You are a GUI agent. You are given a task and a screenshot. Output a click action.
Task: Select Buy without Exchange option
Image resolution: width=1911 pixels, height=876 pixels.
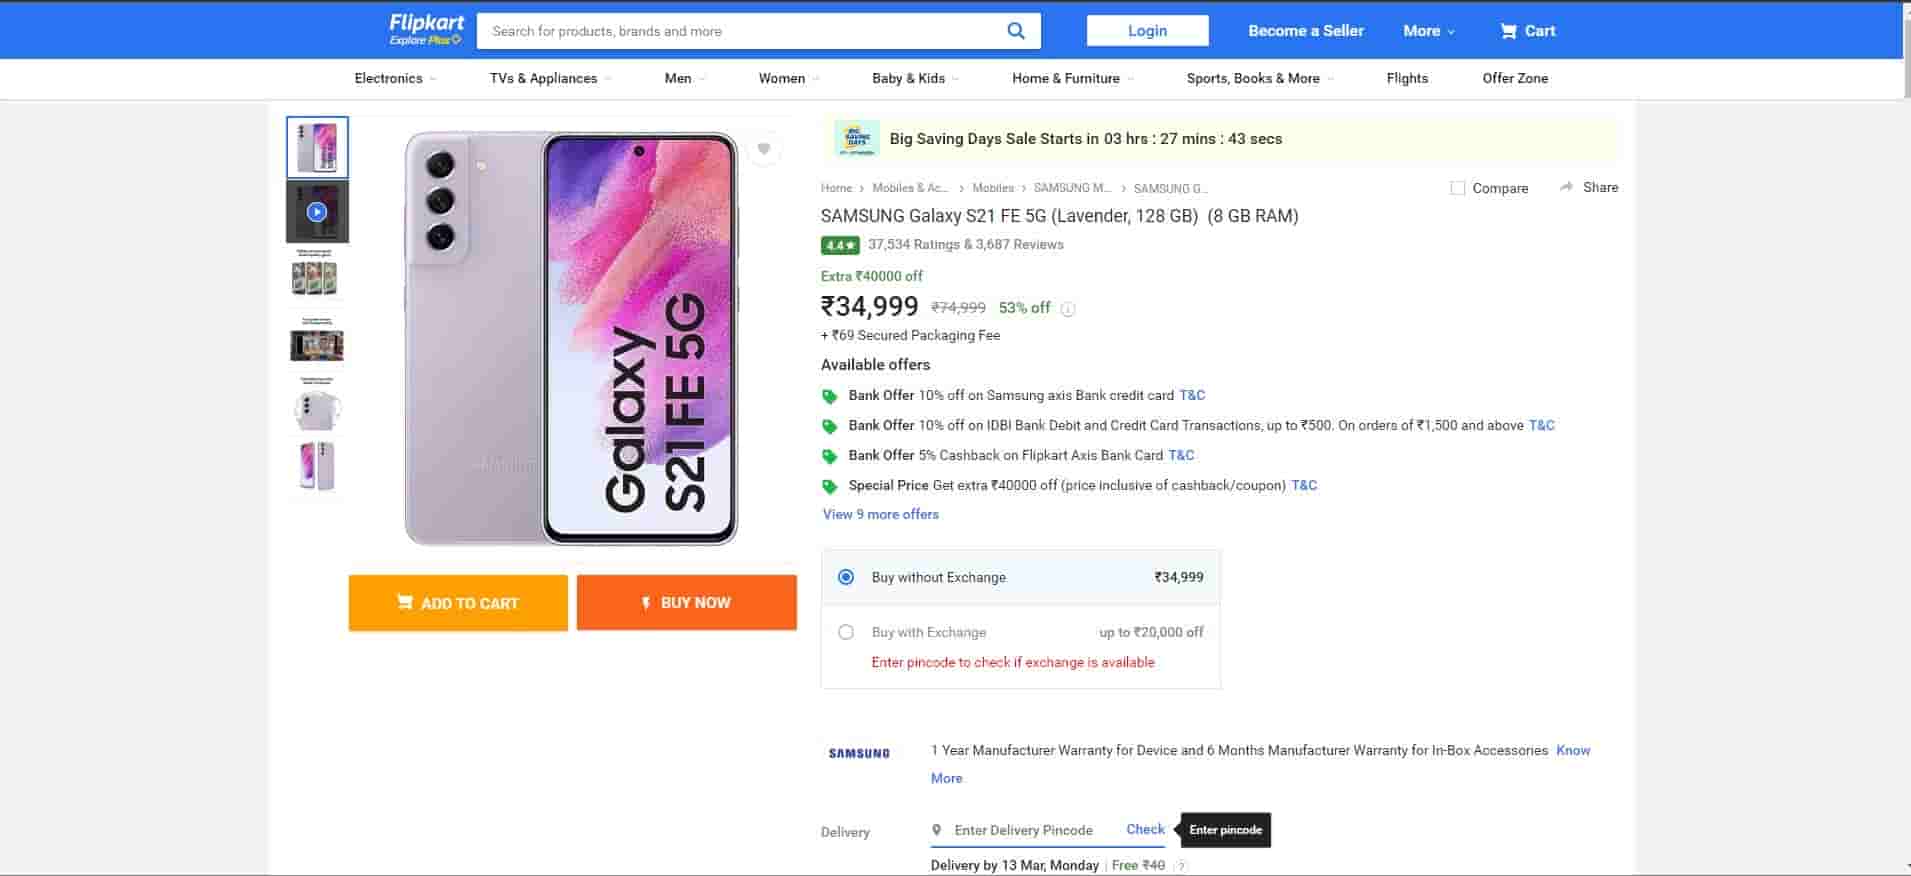pos(846,577)
